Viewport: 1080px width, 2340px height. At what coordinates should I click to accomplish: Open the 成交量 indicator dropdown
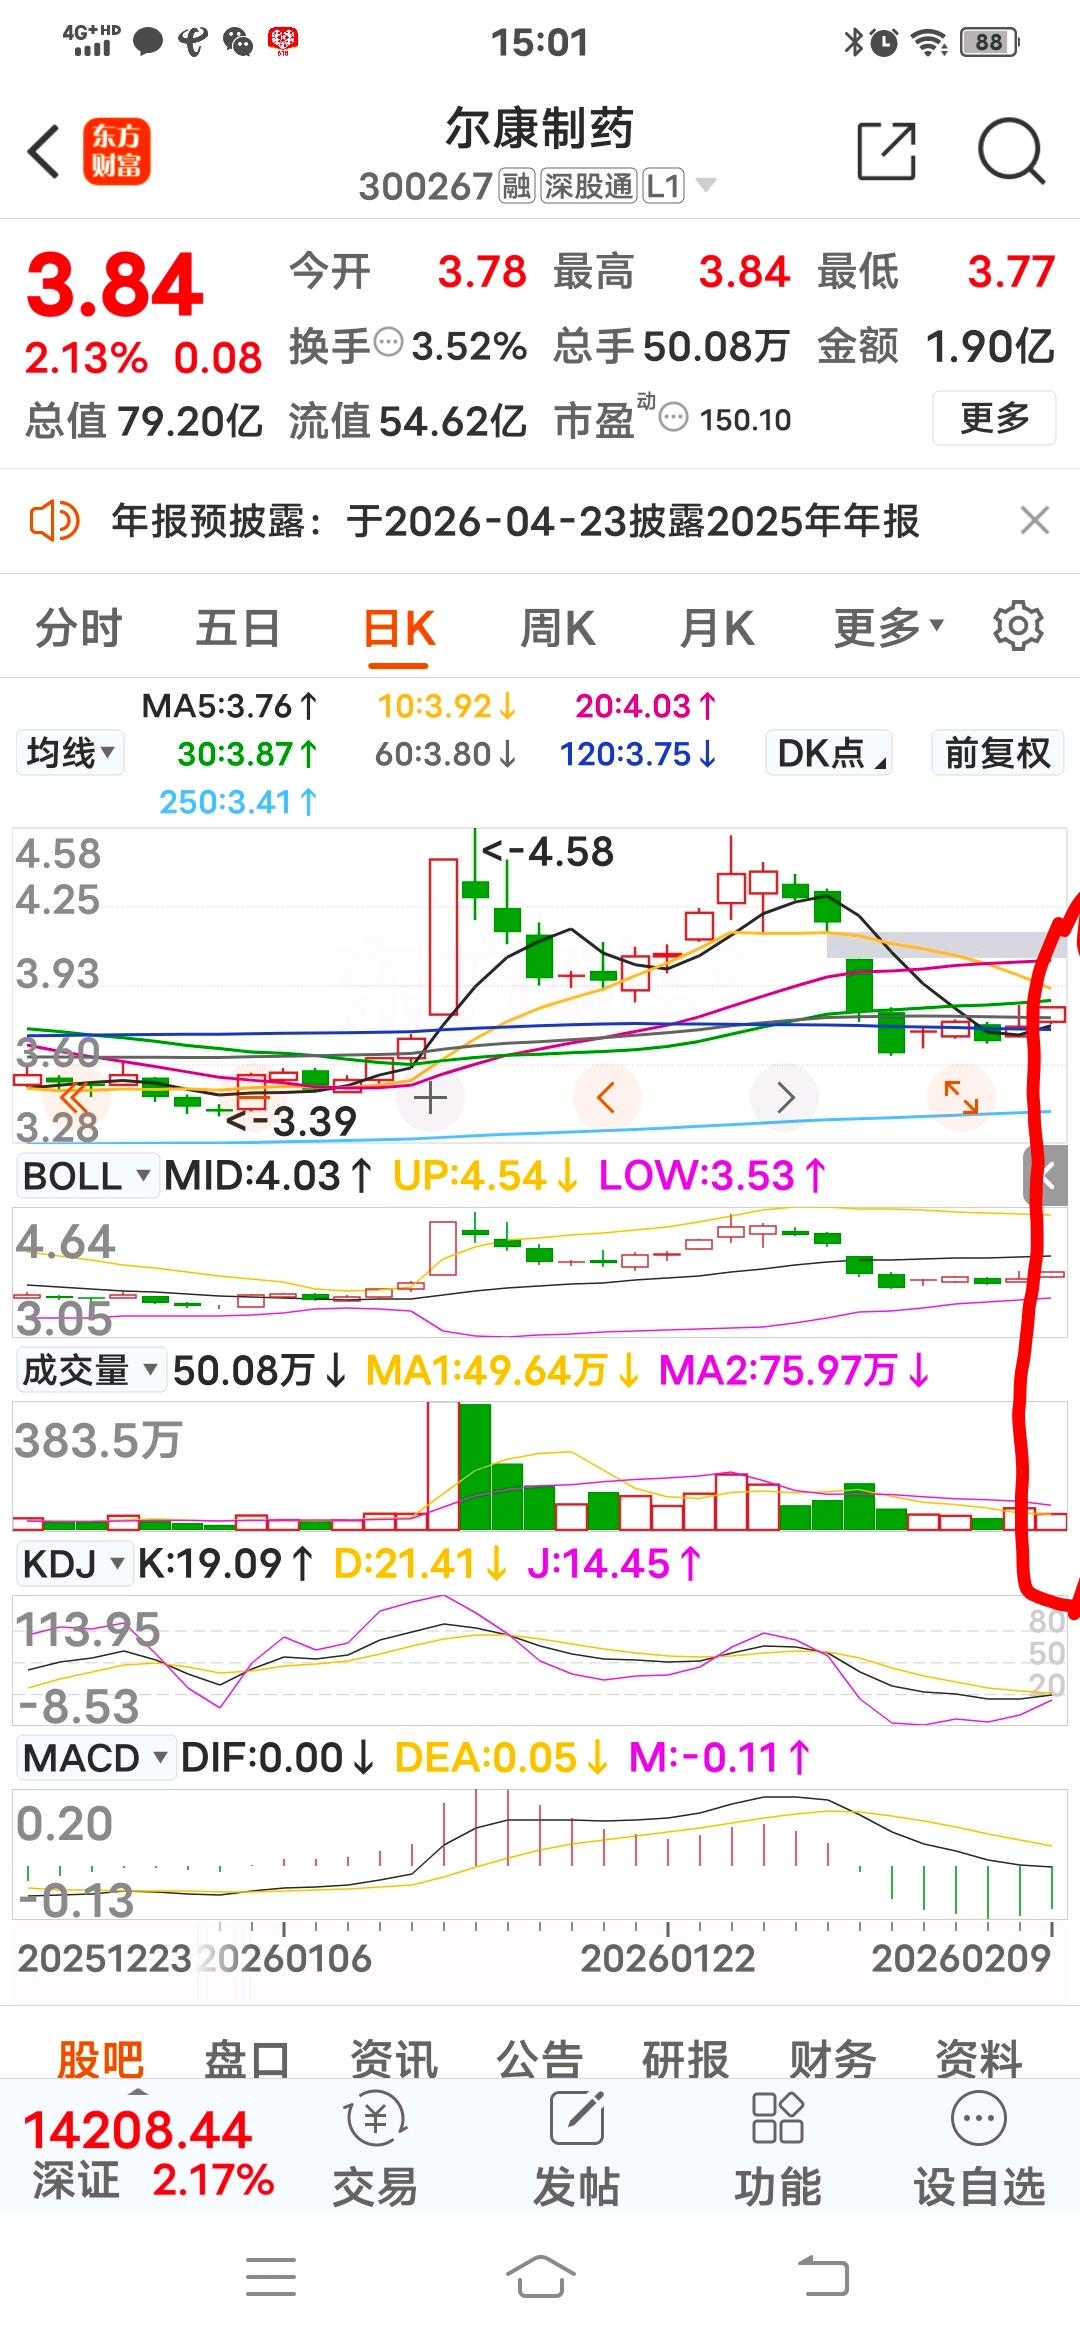(90, 1370)
